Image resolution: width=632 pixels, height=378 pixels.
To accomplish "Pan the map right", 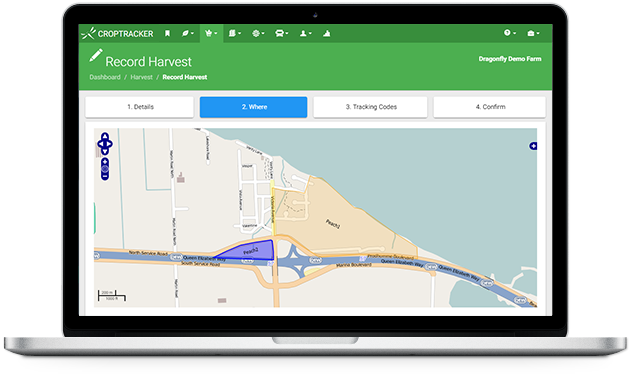I will [x=110, y=143].
